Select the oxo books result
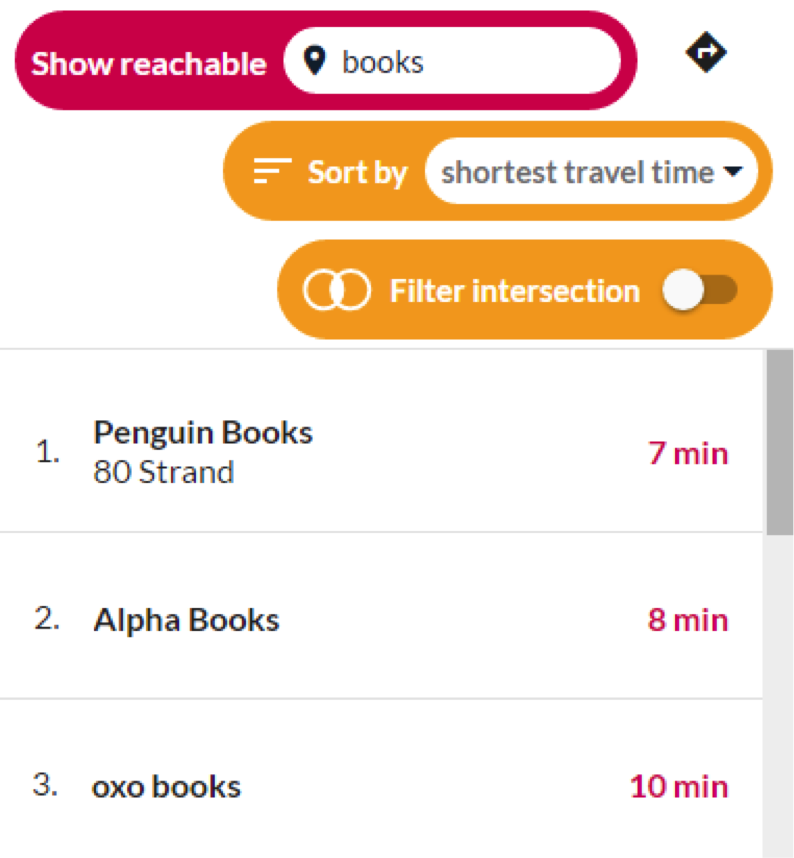This screenshot has width=794, height=858. (x=381, y=779)
